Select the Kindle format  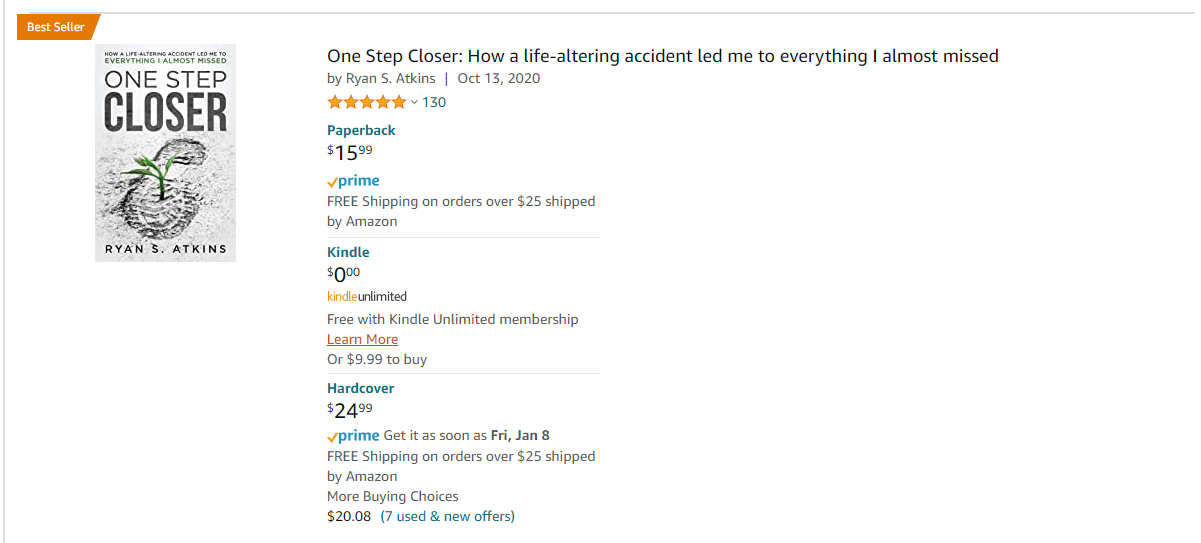[348, 252]
